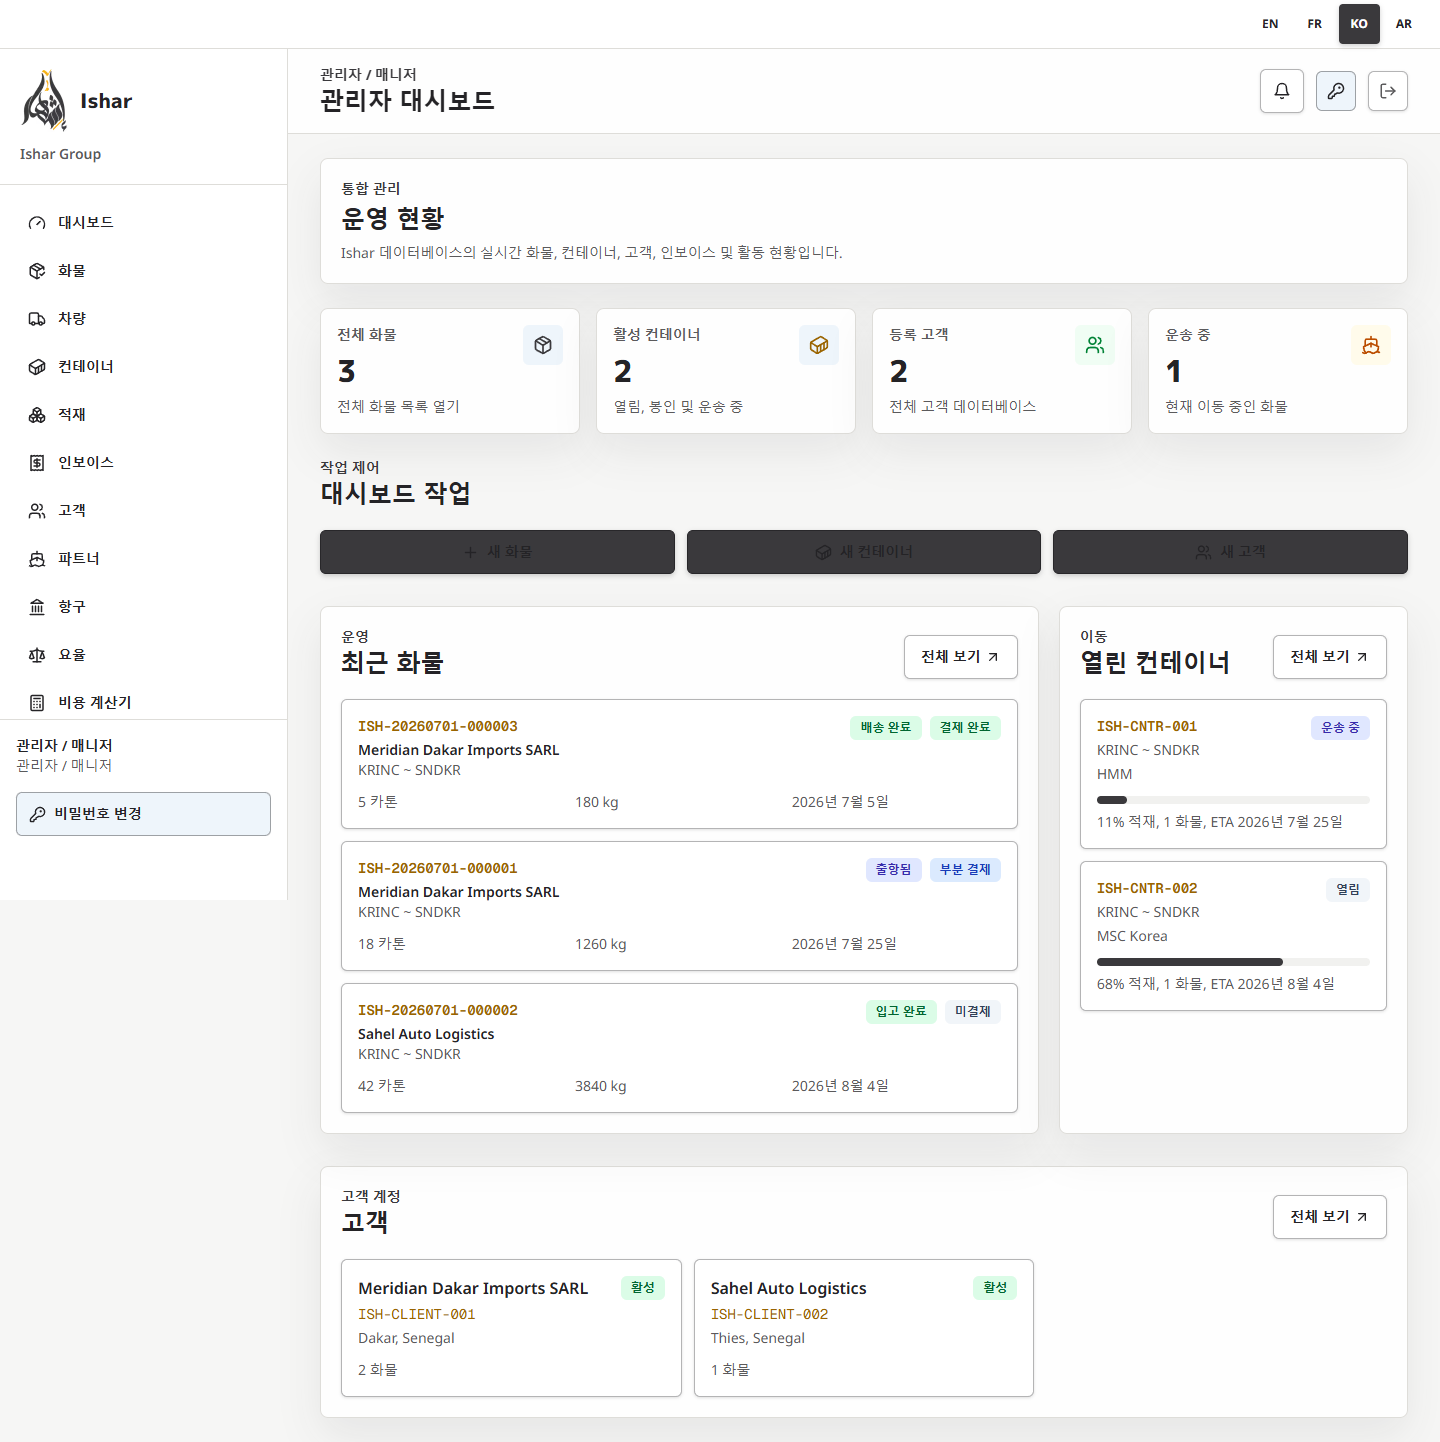
Task: Open the 운송 중 stat card
Action: coord(1278,371)
